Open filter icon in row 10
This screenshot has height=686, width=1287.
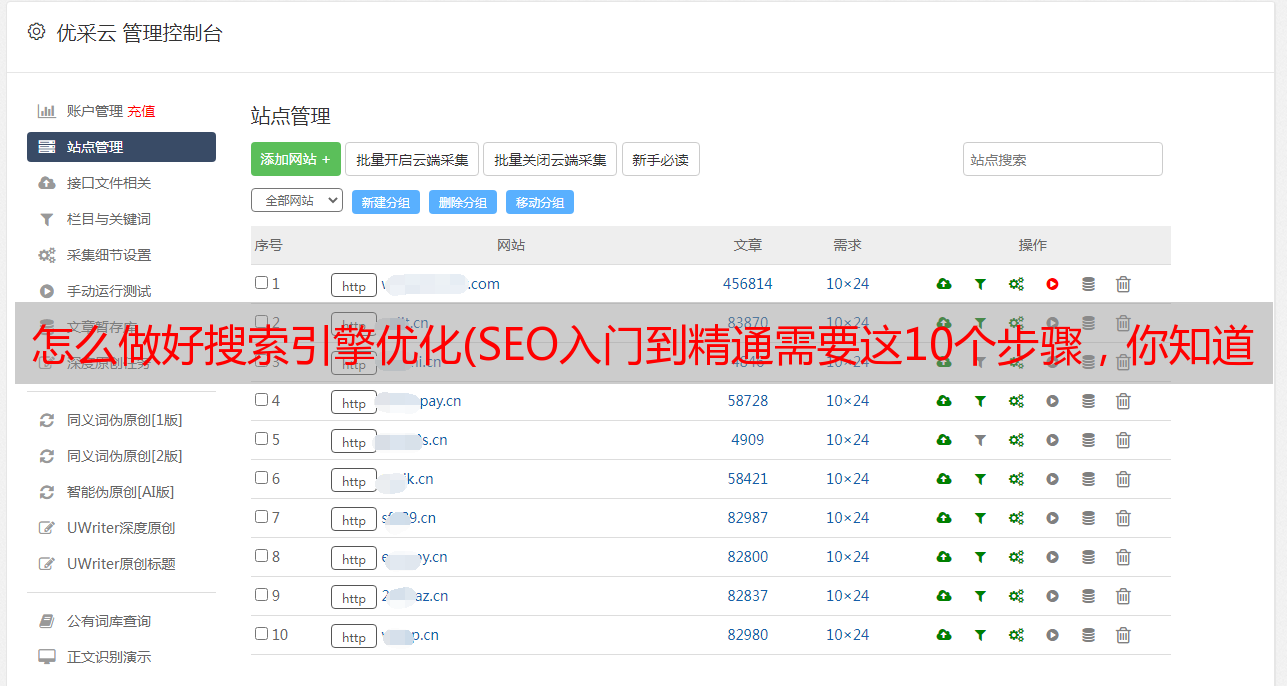coord(980,635)
